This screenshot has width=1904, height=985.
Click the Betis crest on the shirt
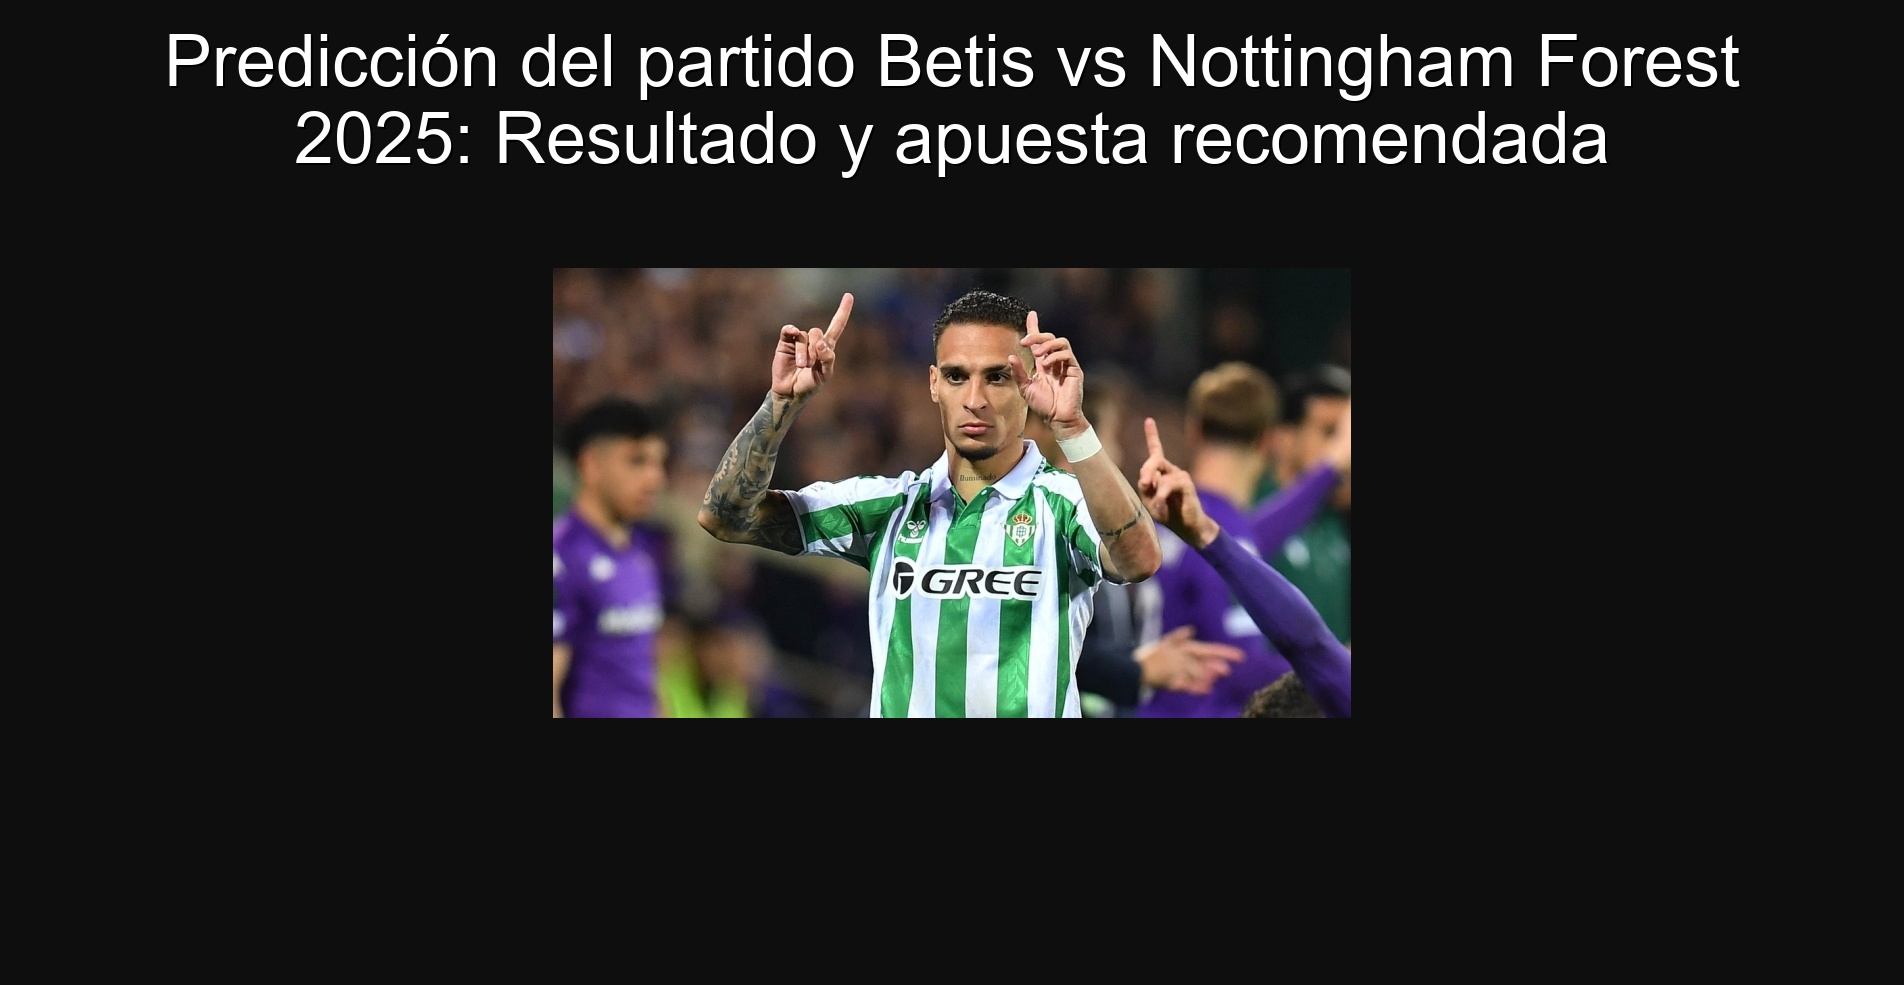pyautogui.click(x=1020, y=529)
